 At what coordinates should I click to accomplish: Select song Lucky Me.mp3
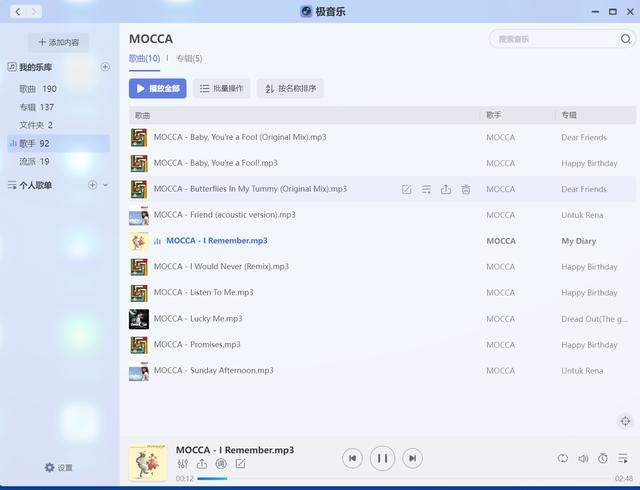(x=382, y=319)
